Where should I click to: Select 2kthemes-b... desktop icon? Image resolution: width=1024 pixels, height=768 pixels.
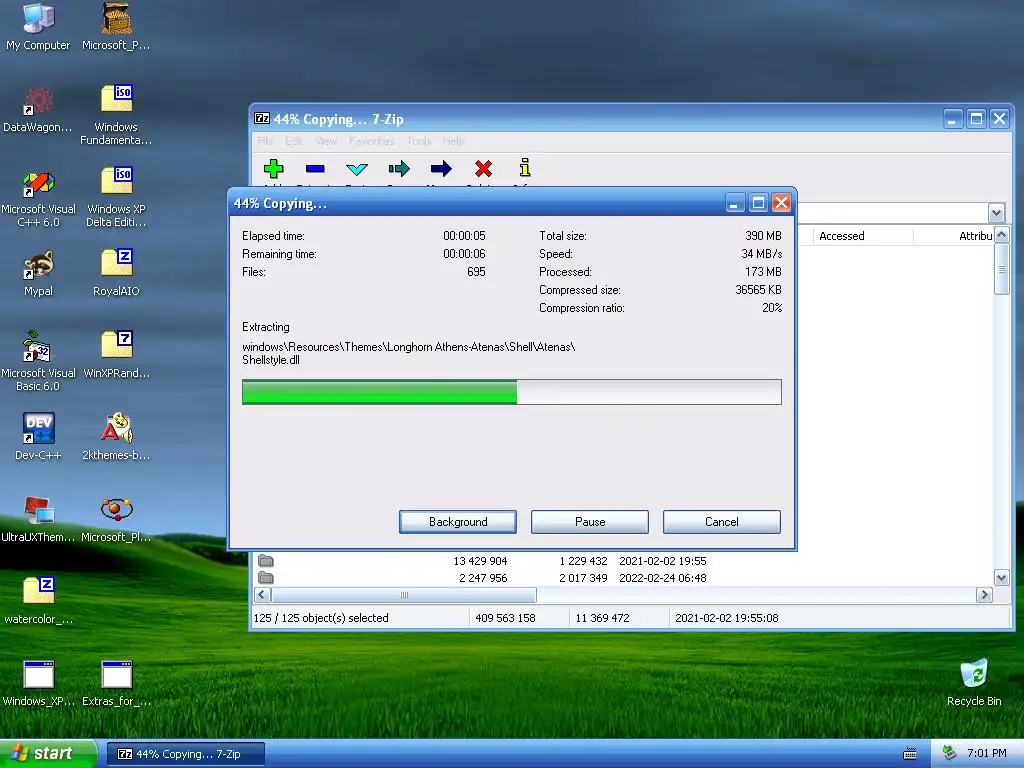[116, 437]
